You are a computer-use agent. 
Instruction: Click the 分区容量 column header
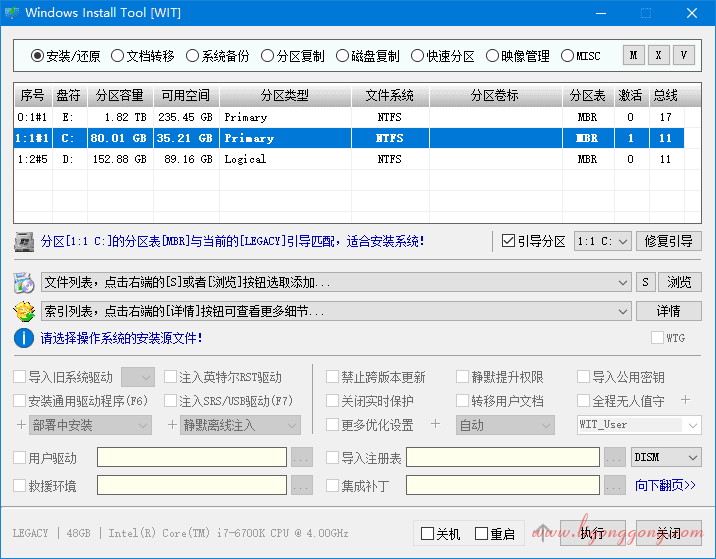click(x=120, y=95)
